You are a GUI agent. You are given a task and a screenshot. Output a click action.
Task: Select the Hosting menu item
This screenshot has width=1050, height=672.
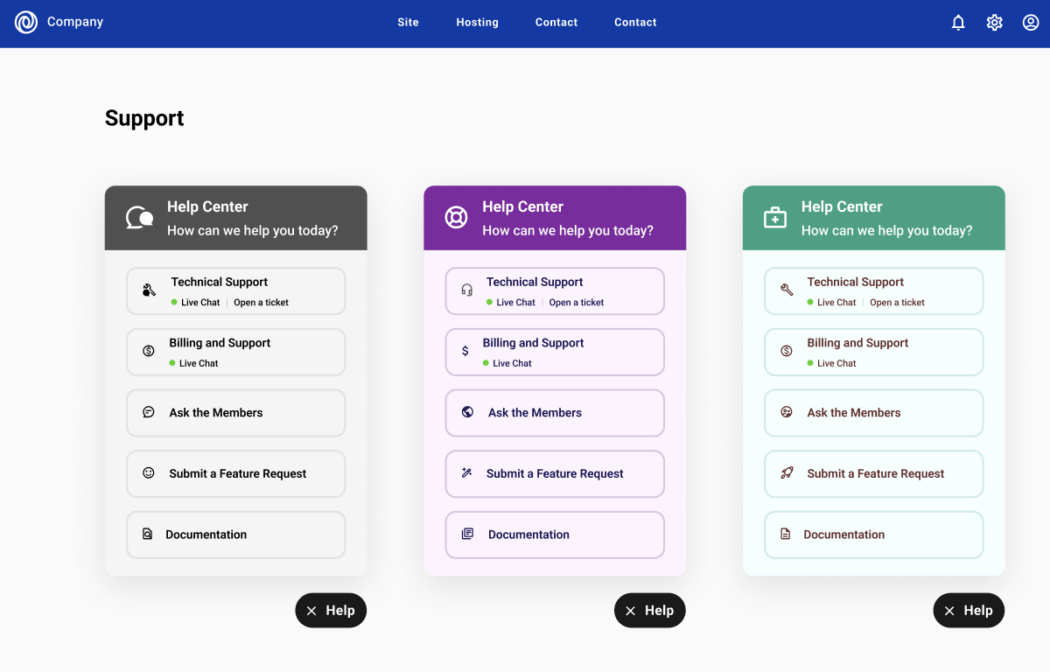click(x=477, y=22)
